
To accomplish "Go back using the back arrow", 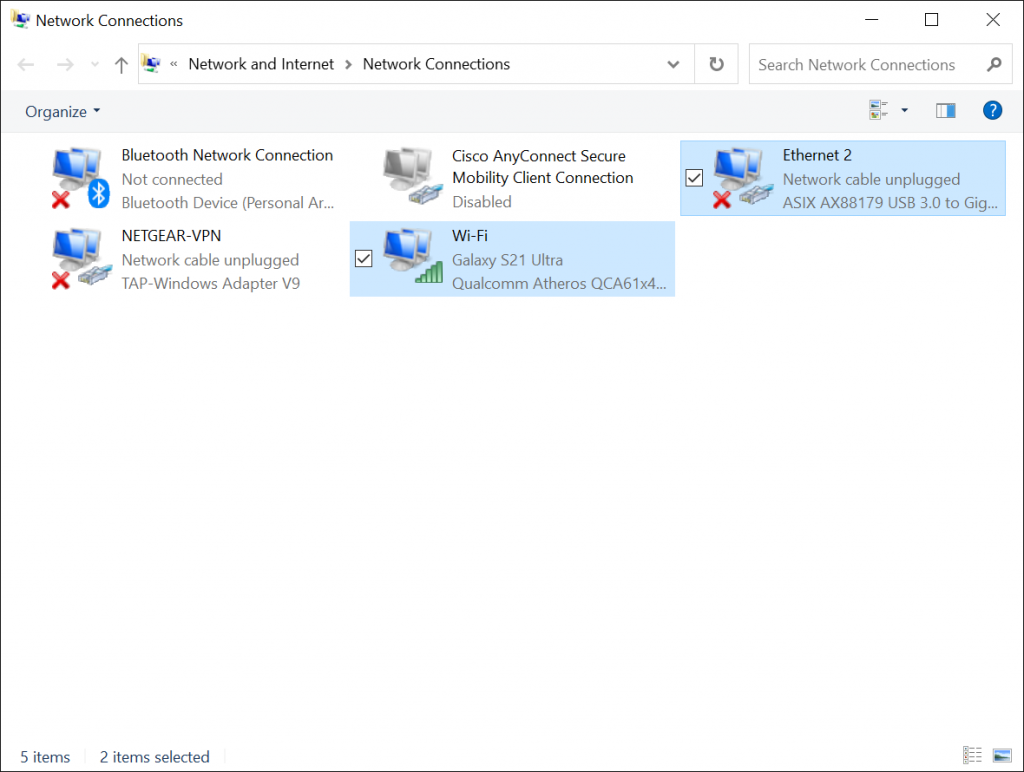I will pos(26,64).
